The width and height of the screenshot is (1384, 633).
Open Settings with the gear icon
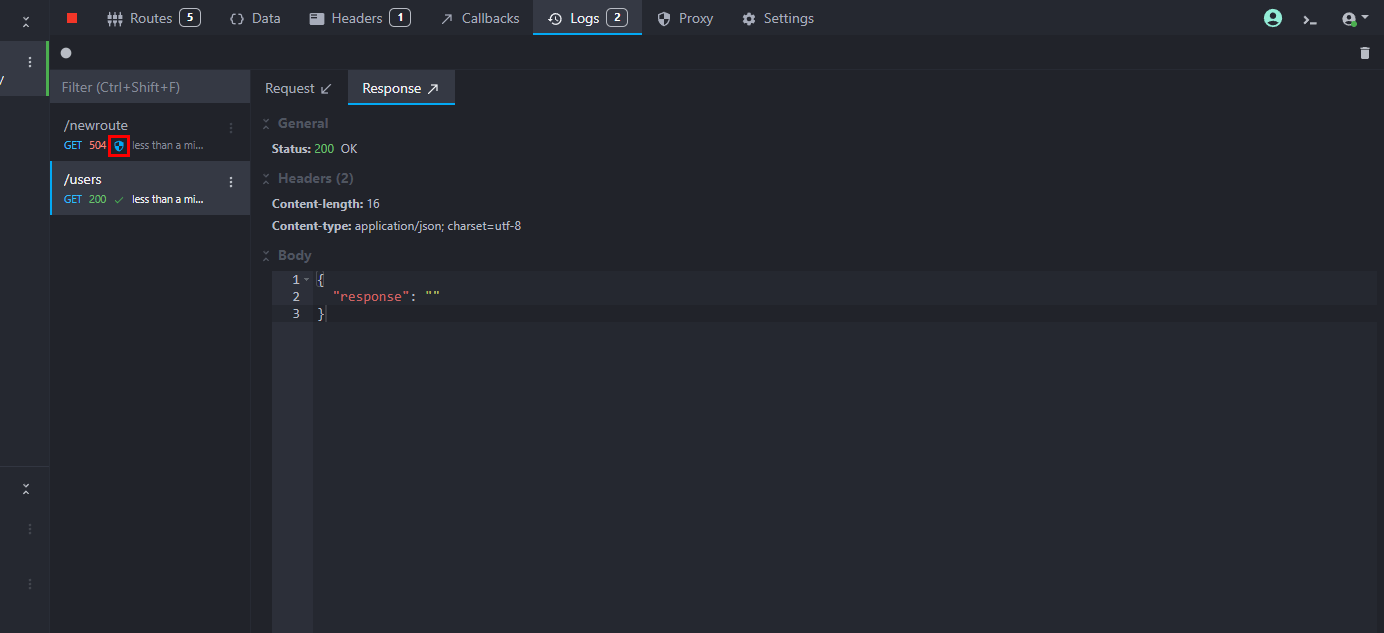click(x=749, y=19)
